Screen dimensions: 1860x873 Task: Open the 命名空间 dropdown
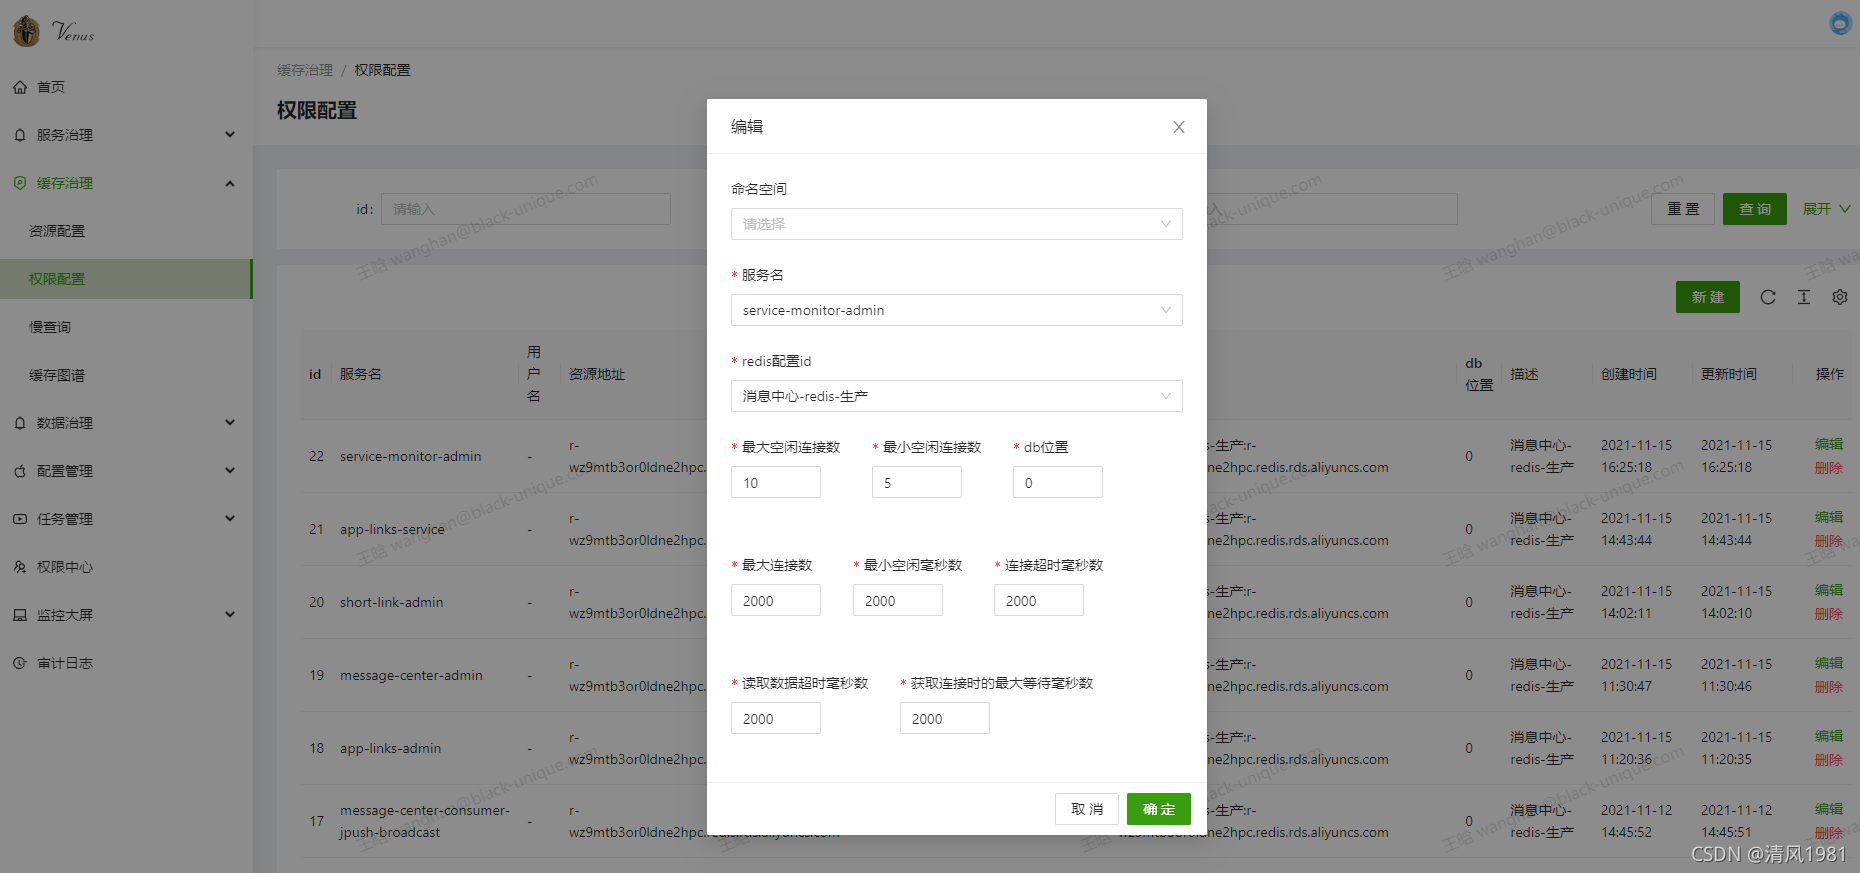(x=956, y=224)
